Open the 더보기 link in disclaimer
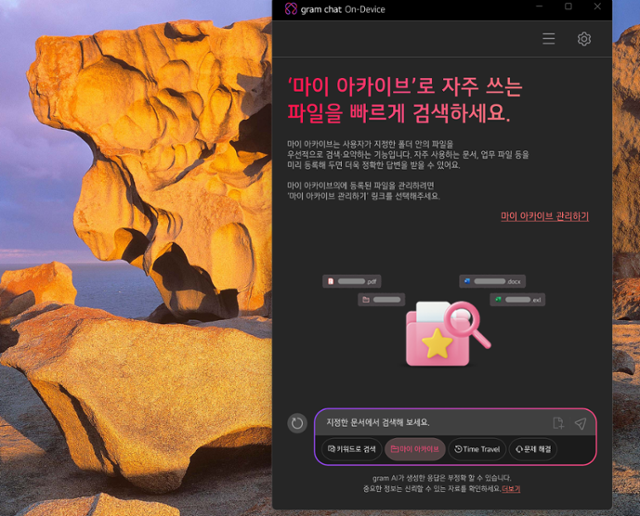Image resolution: width=640 pixels, height=516 pixels. 511,489
